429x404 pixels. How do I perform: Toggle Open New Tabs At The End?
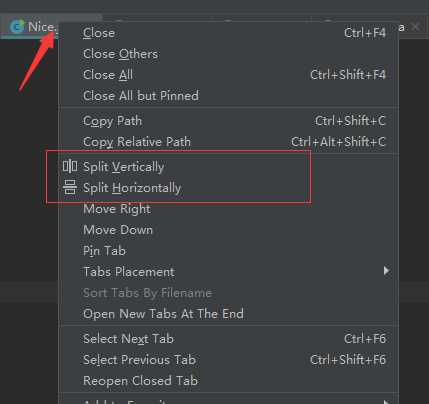(229, 314)
